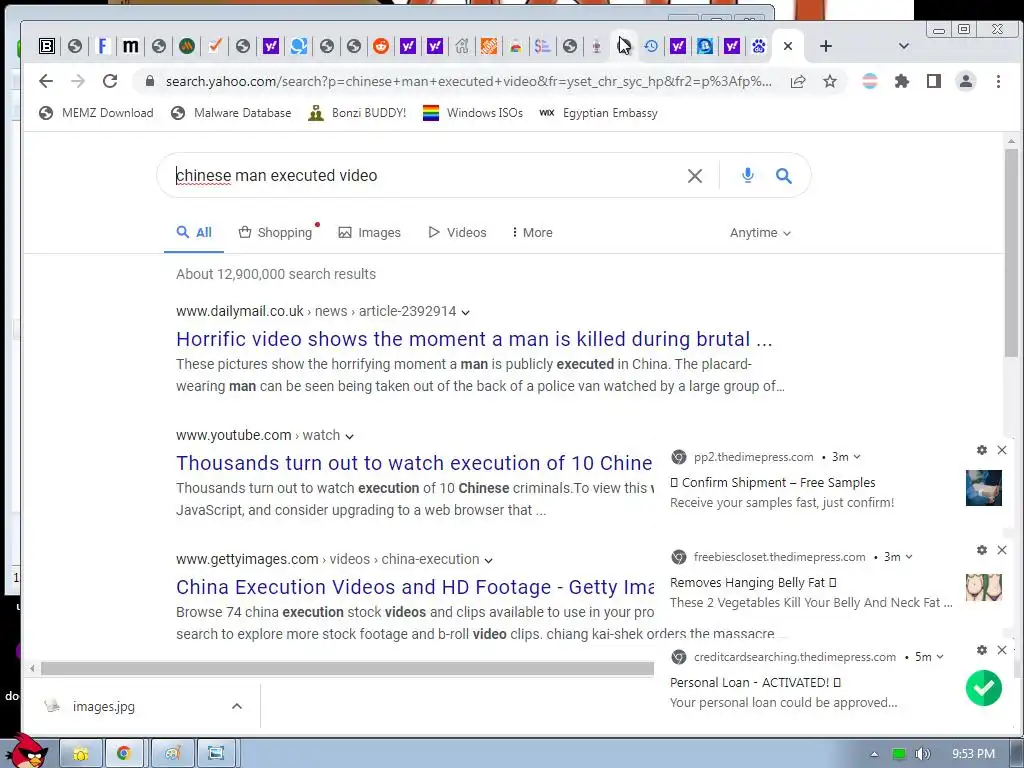Open the Malware Database bookmark
This screenshot has width=1024, height=768.
tap(231, 113)
